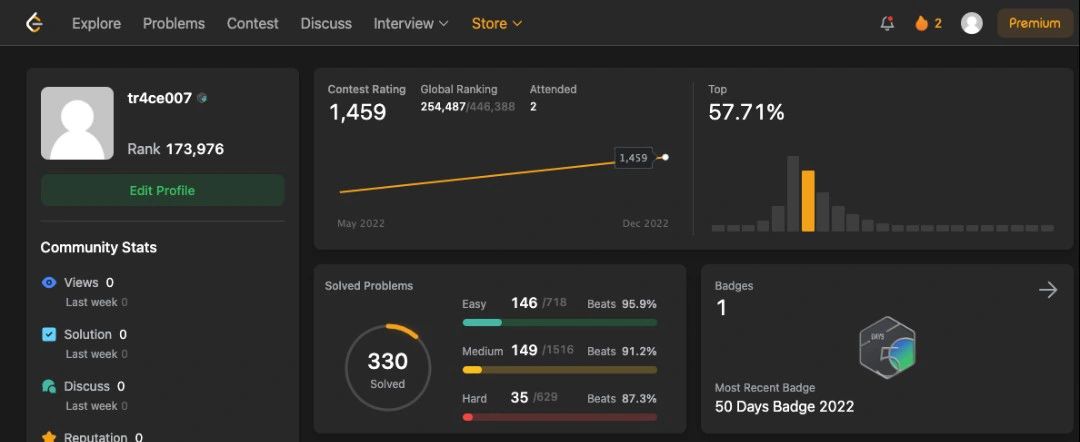Open the Discuss page
Image resolution: width=1080 pixels, height=442 pixels.
(x=326, y=23)
